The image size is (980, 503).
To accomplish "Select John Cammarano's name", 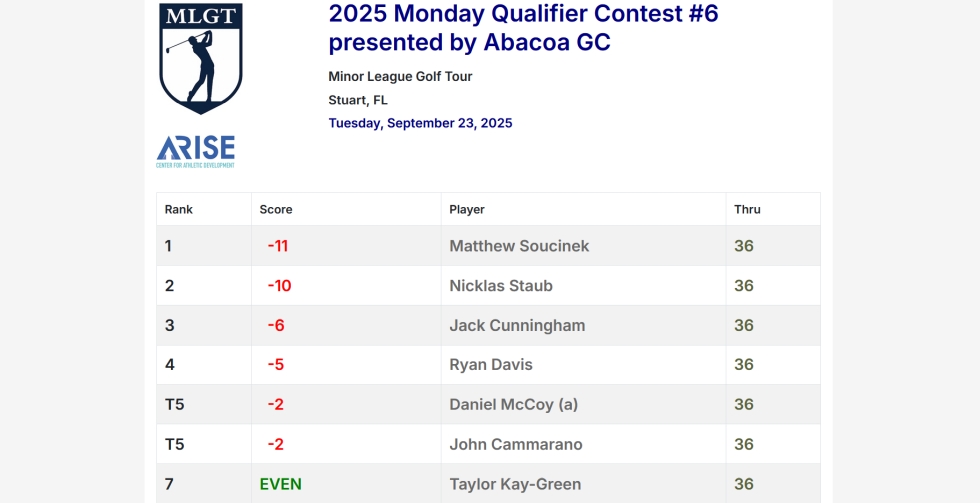I will [516, 445].
